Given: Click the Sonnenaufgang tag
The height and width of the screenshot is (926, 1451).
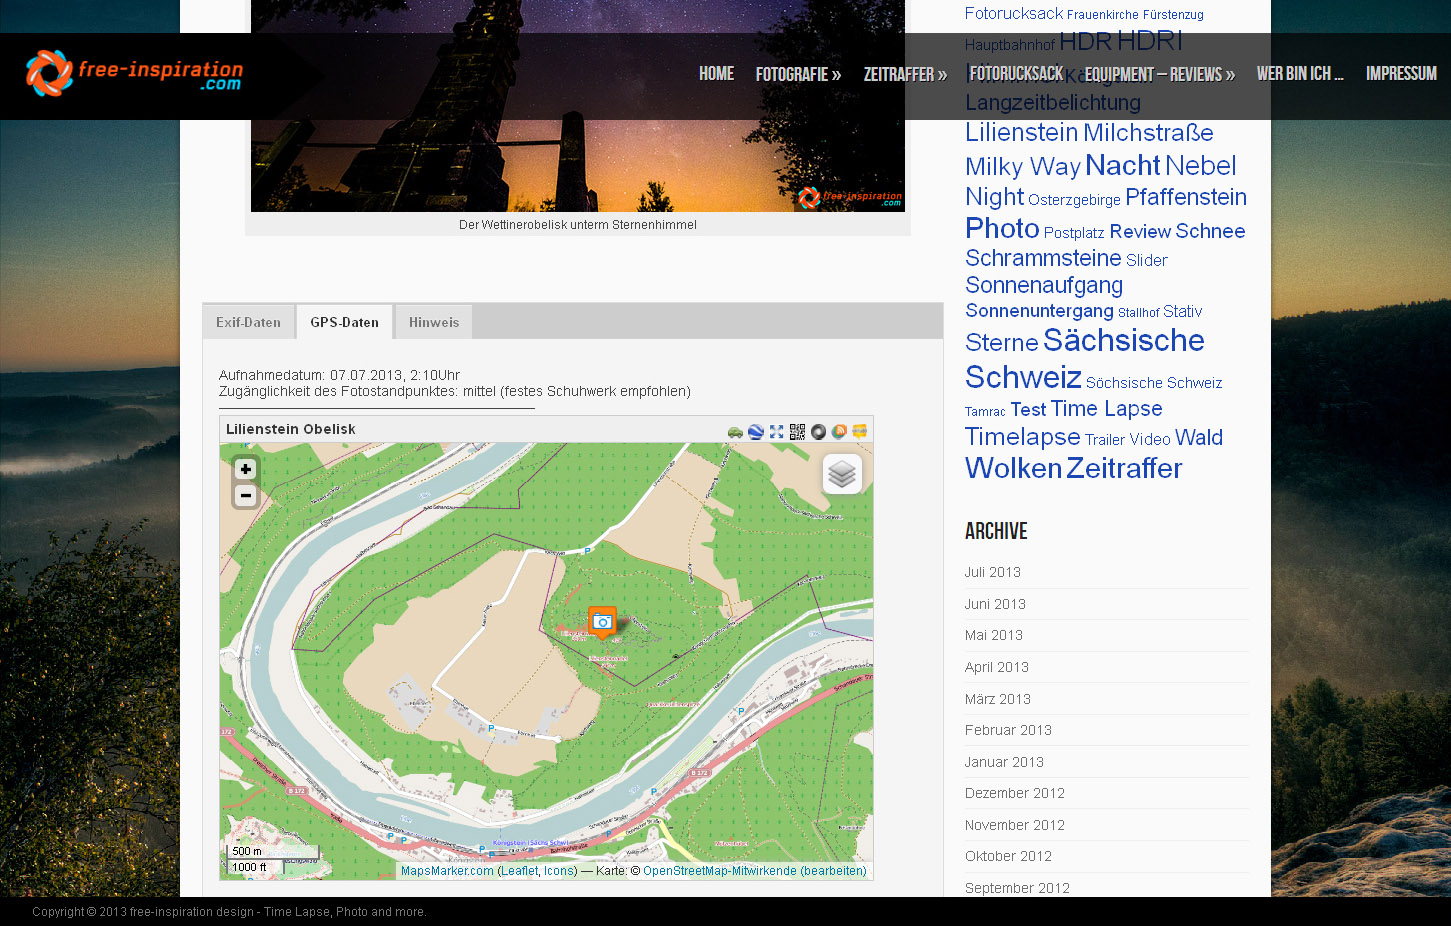Looking at the screenshot, I should point(1044,286).
